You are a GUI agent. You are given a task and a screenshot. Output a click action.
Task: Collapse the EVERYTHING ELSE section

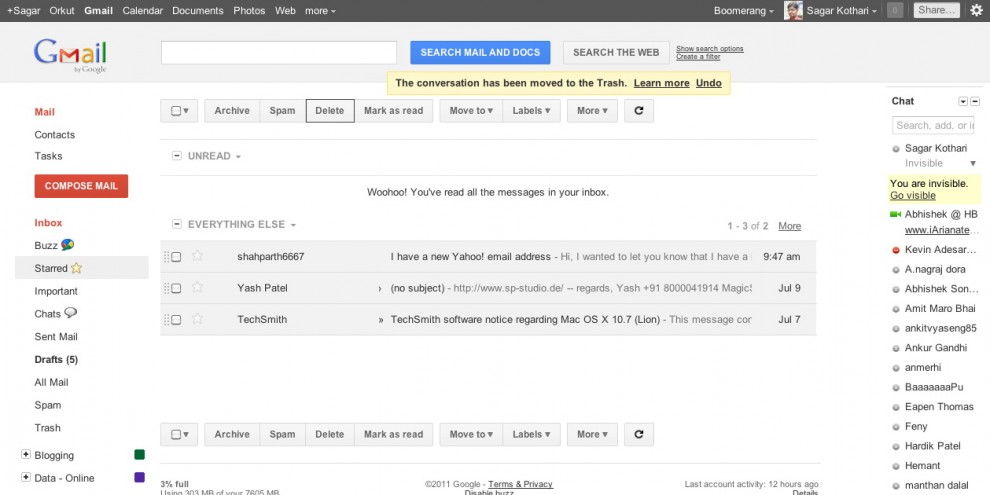177,224
